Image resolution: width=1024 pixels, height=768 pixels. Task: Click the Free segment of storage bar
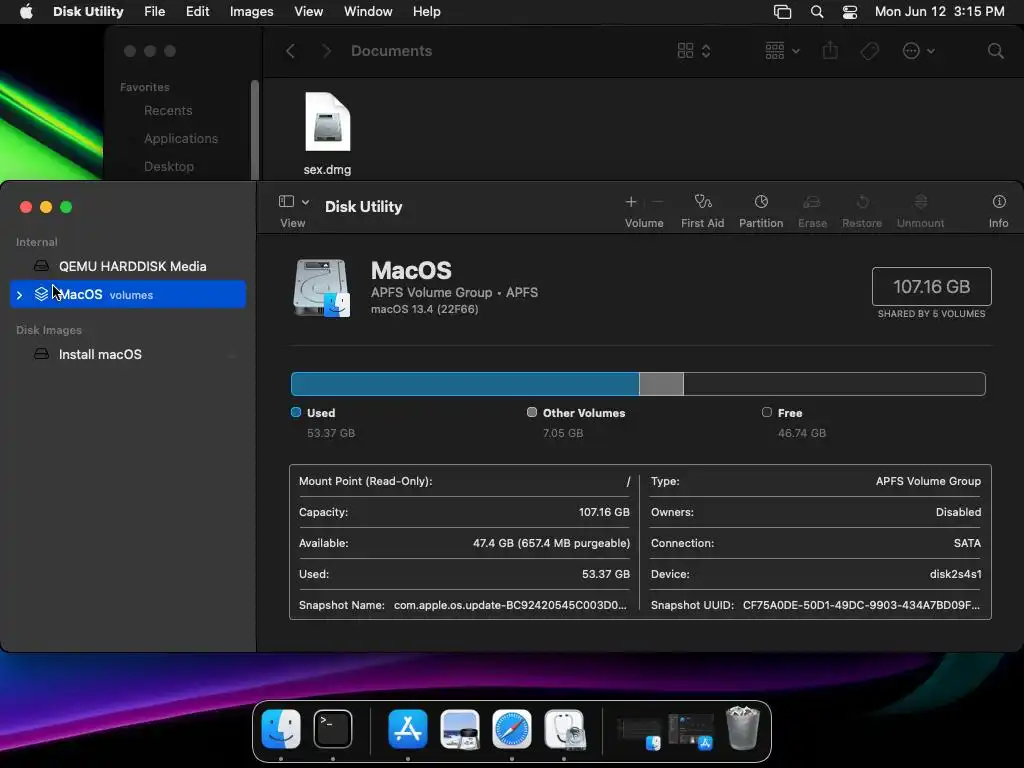point(834,384)
